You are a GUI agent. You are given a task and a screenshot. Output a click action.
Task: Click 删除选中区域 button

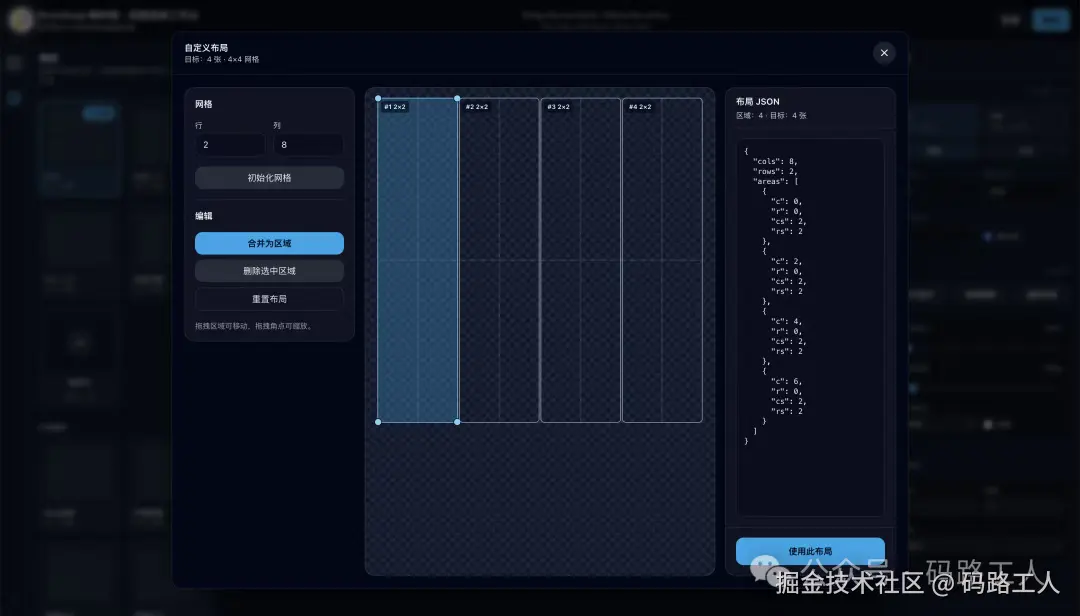269,271
